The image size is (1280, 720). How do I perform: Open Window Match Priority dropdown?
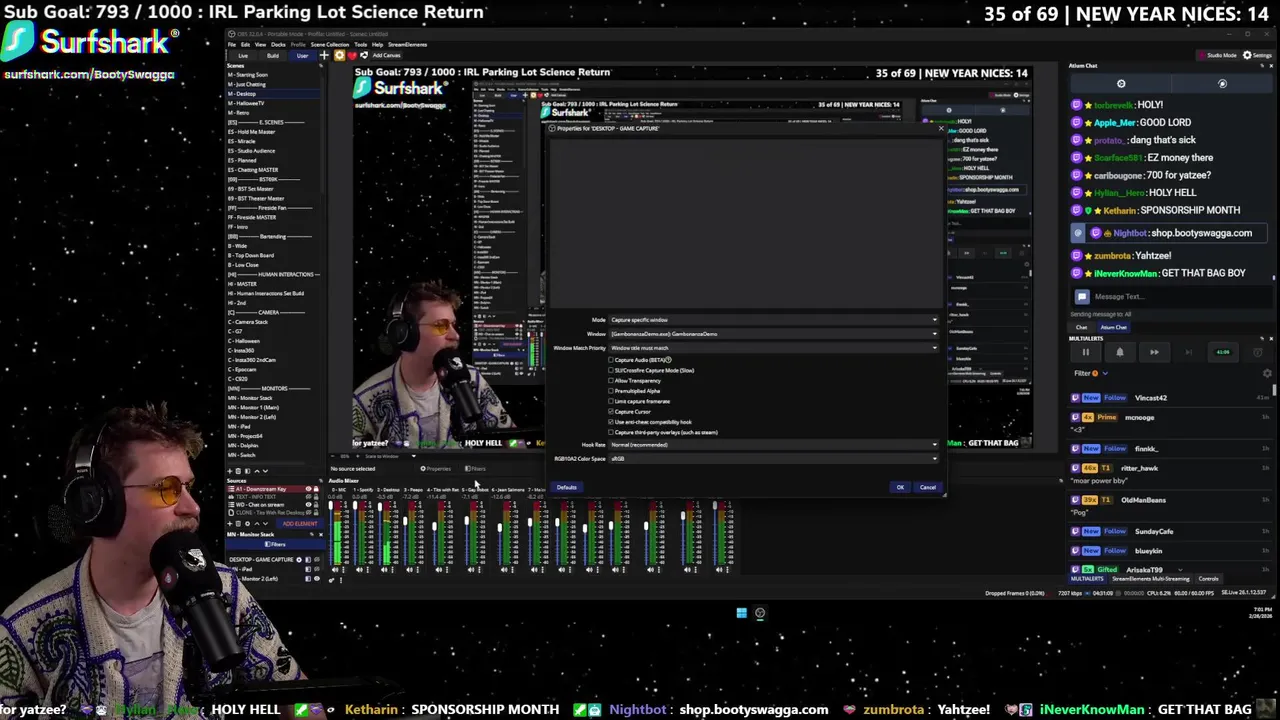[x=774, y=348]
